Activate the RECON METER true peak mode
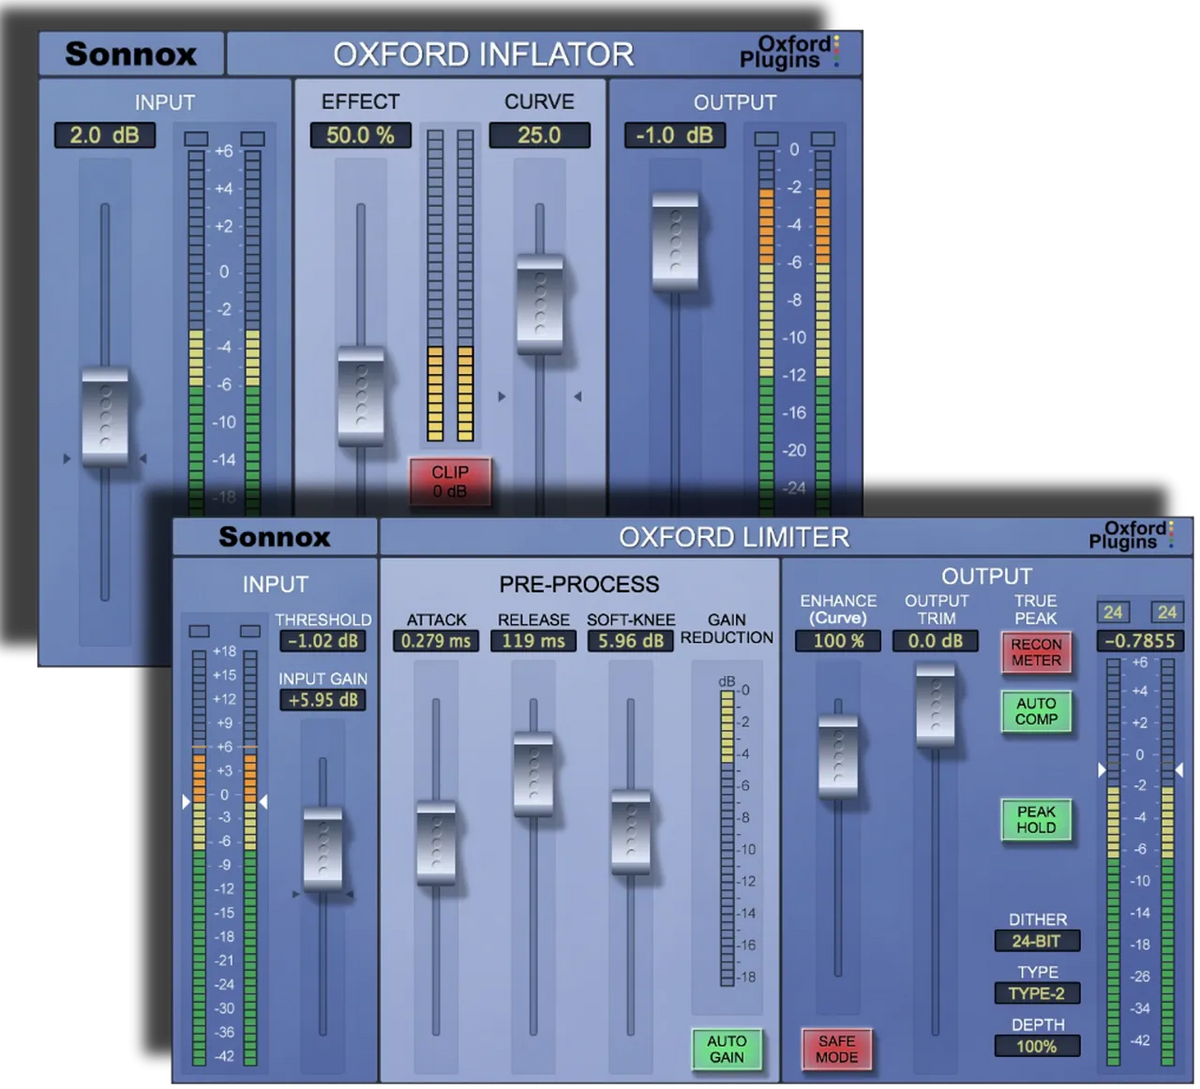 (1037, 653)
